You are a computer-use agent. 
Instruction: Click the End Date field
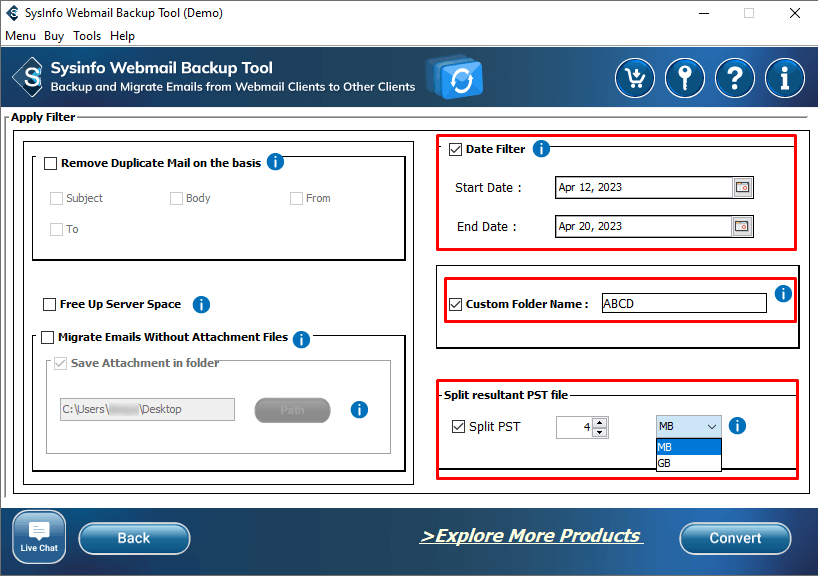(644, 226)
